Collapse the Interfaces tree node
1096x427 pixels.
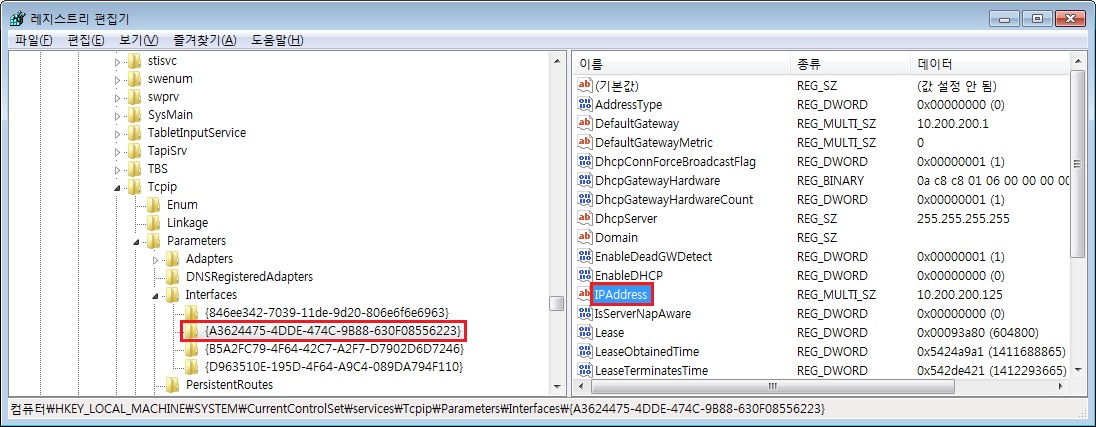155,296
